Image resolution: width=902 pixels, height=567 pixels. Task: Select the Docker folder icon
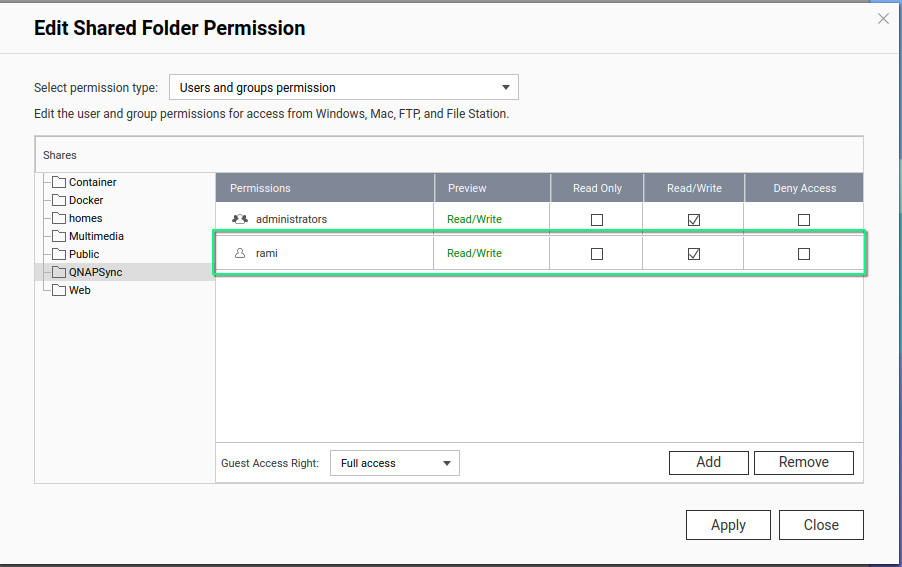coord(59,200)
